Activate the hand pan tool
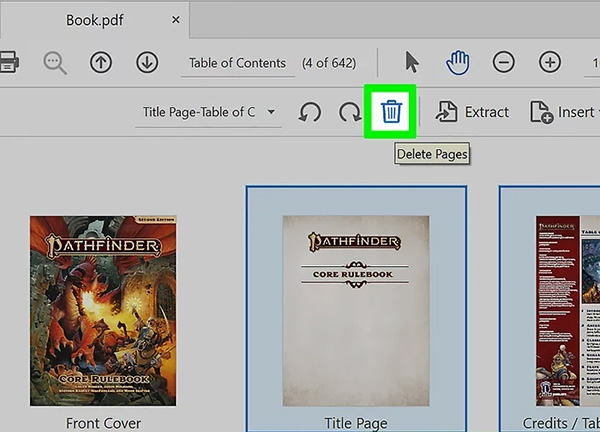Image resolution: width=600 pixels, height=432 pixels. click(x=458, y=62)
